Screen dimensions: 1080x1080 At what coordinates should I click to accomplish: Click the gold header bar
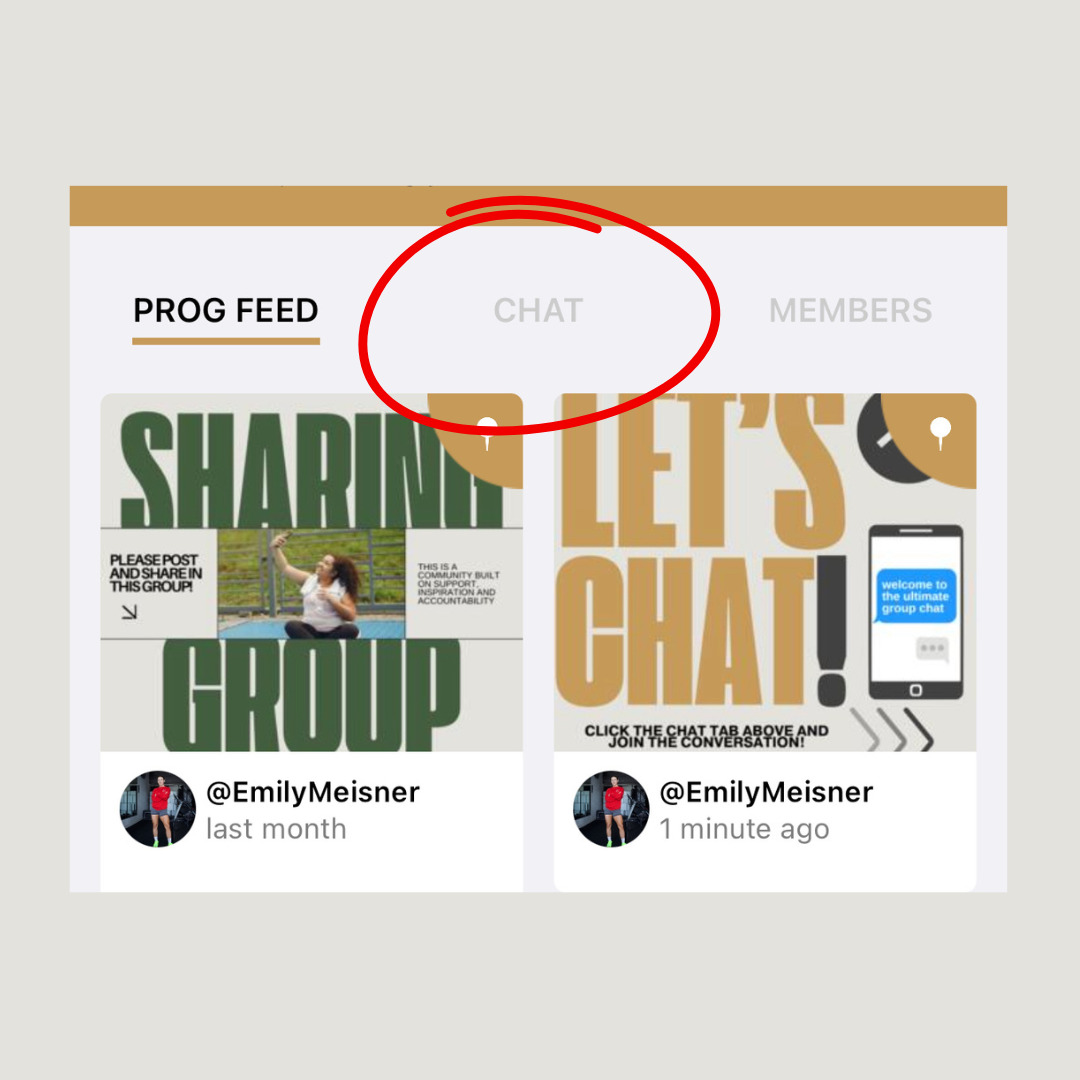pos(538,206)
